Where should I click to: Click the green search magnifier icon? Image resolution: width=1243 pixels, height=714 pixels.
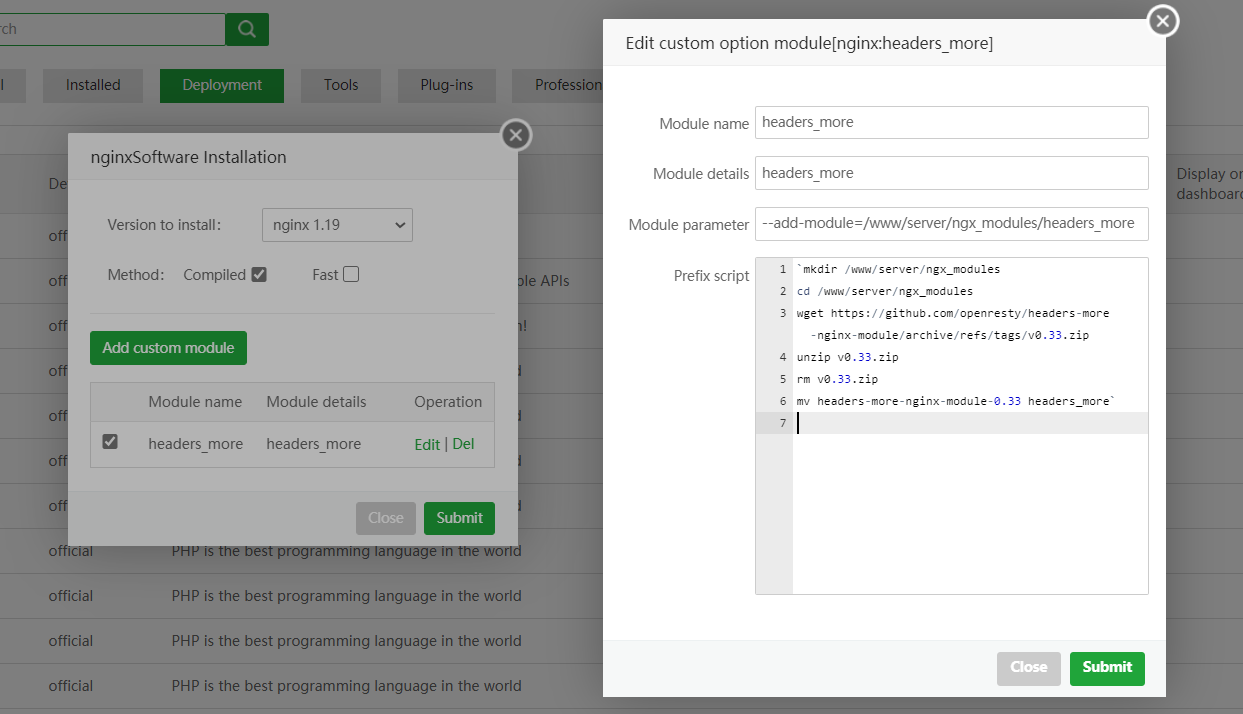(246, 29)
